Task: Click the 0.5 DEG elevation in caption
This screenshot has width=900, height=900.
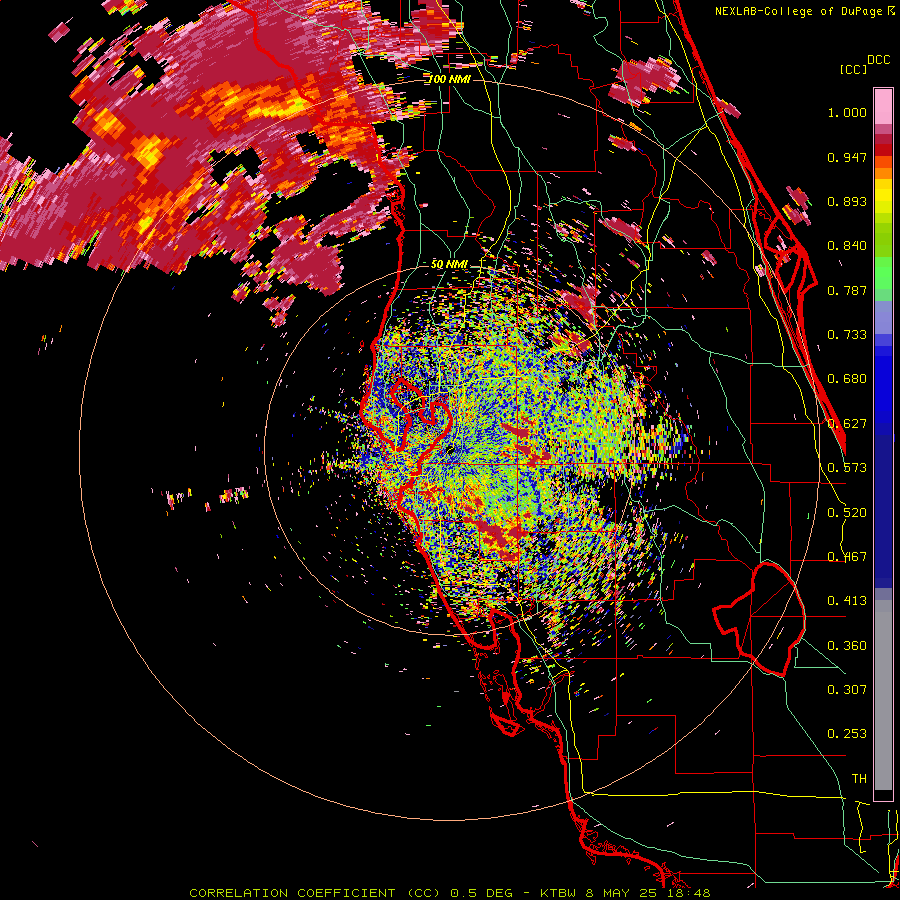Action: tap(482, 893)
